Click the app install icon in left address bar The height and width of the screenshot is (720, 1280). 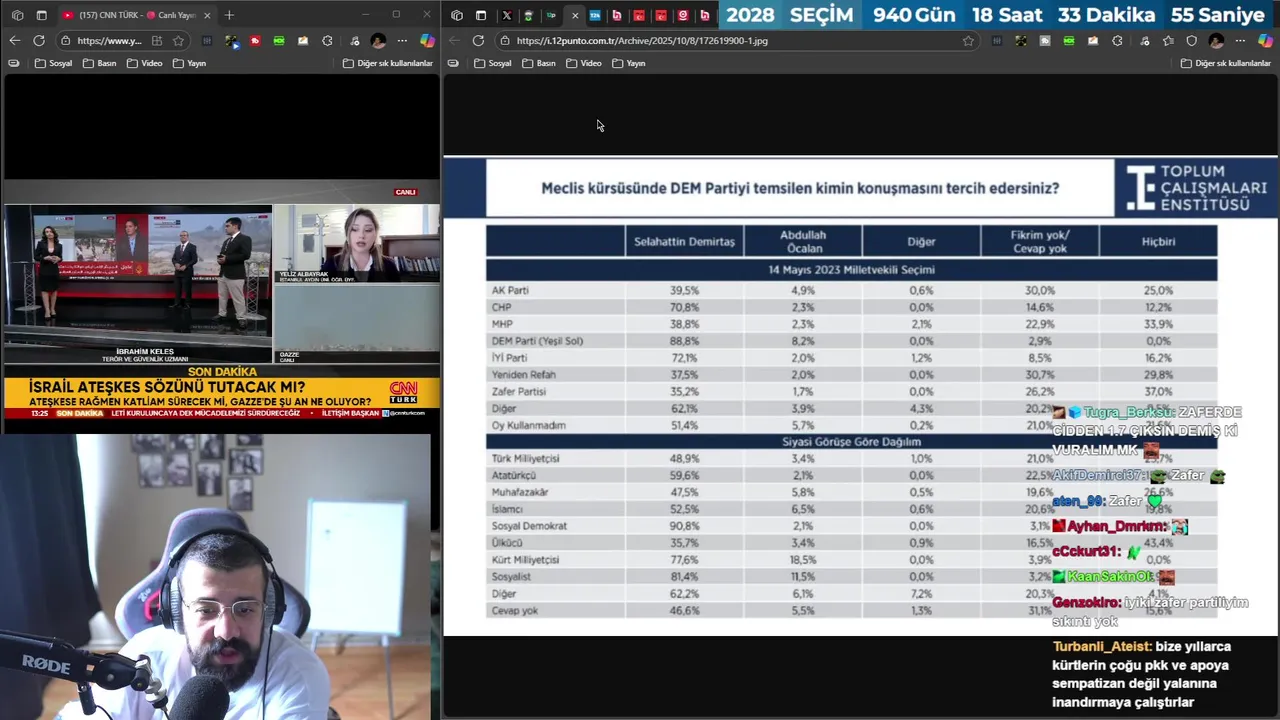point(157,41)
